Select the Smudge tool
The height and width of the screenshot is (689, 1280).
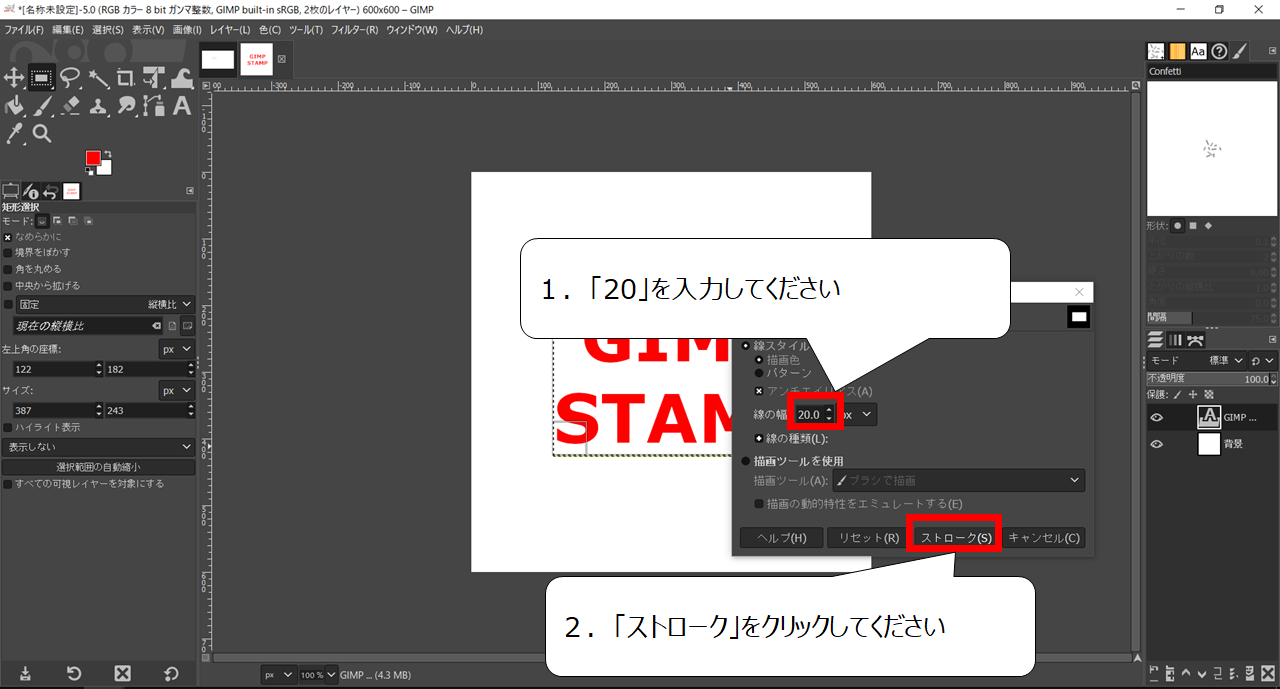pyautogui.click(x=126, y=105)
